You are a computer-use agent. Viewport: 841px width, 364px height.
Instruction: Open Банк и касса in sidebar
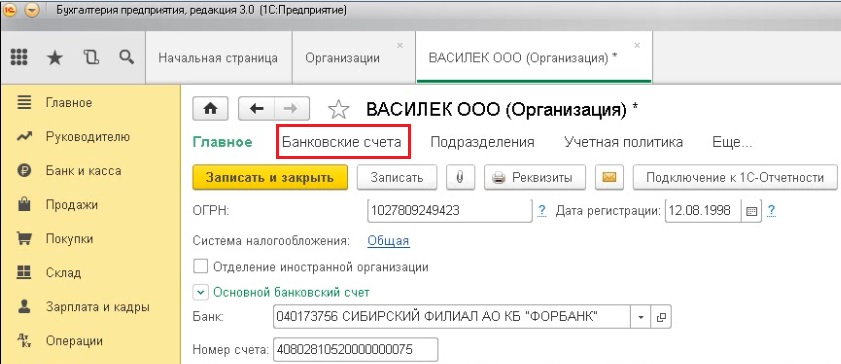(x=83, y=171)
